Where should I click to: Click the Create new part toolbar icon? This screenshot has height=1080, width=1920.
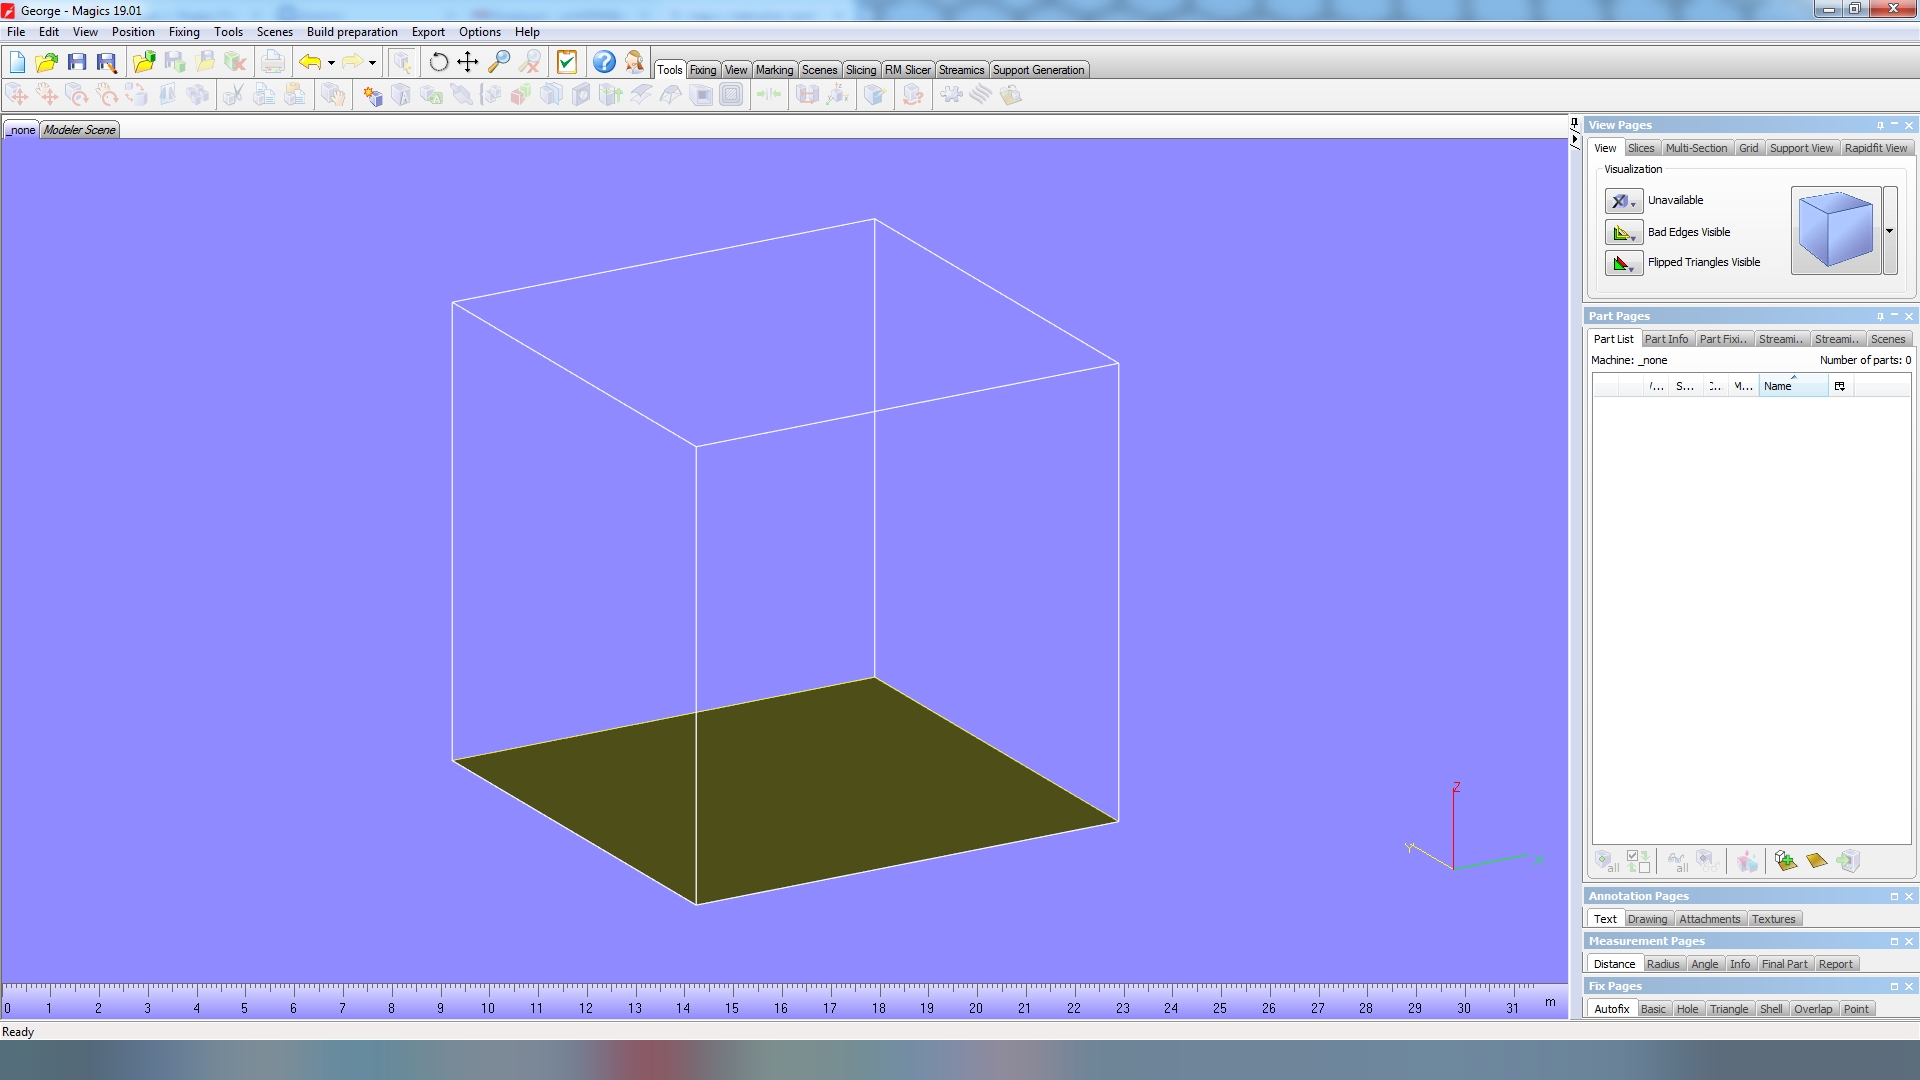click(x=373, y=95)
